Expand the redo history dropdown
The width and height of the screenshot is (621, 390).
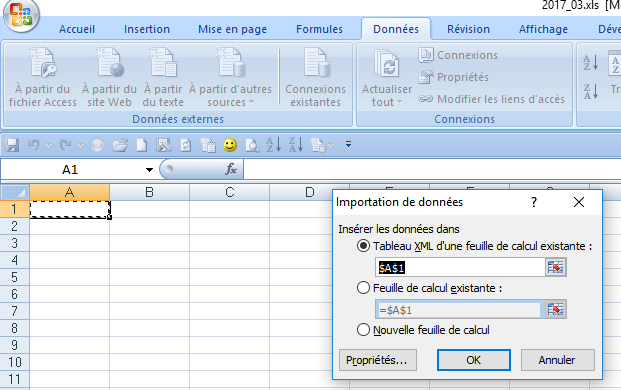click(x=80, y=145)
